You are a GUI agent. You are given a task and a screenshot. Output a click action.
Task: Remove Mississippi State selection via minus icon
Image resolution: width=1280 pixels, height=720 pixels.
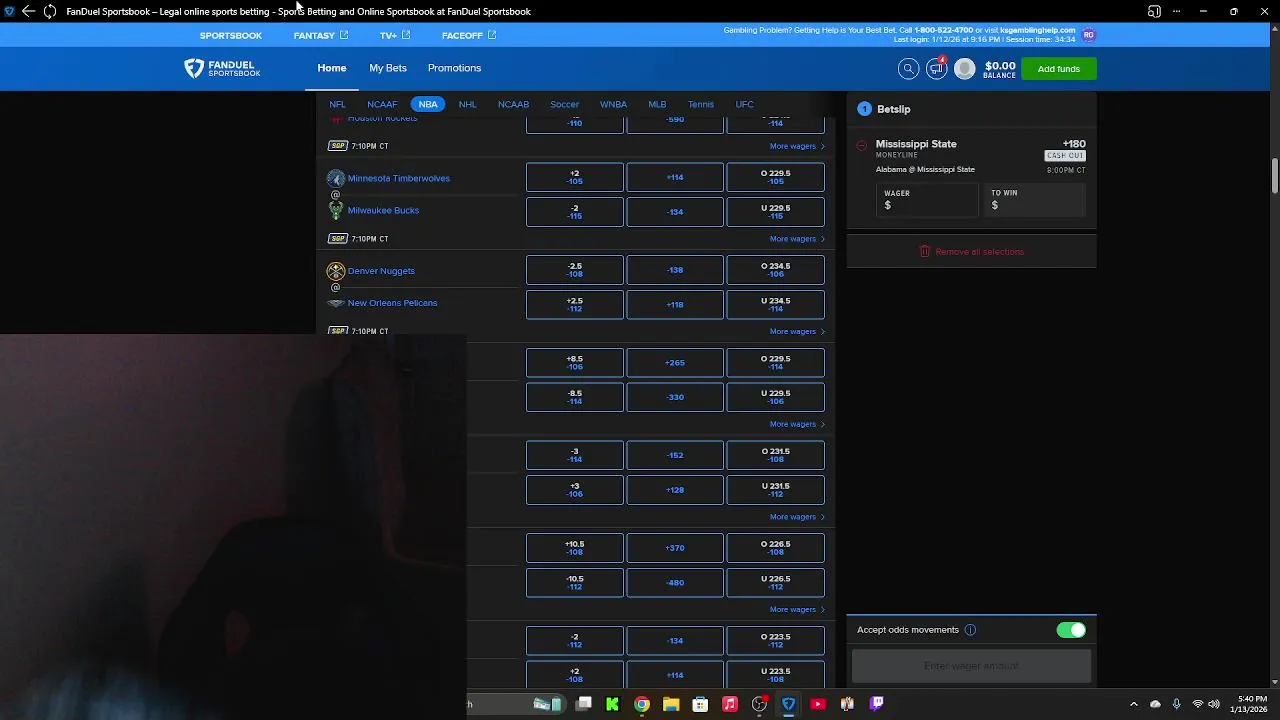pyautogui.click(x=862, y=145)
